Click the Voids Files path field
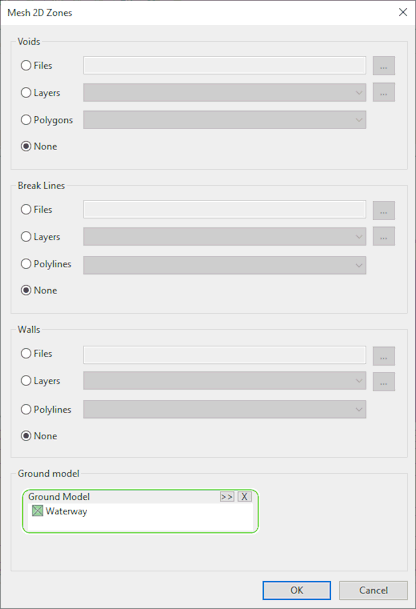The image size is (416, 609). 225,65
